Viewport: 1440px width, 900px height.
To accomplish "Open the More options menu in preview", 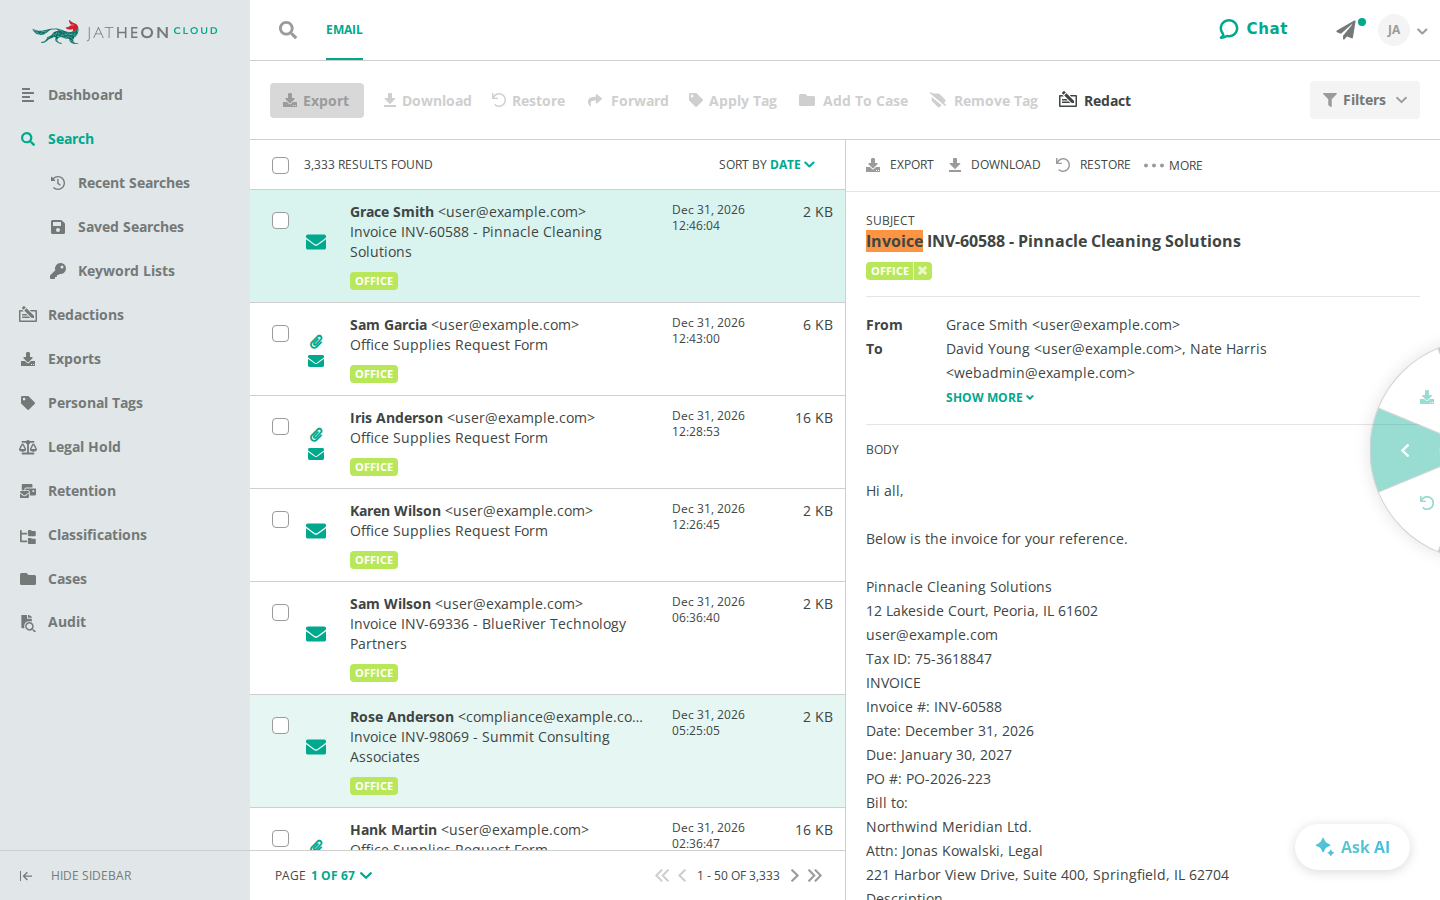I will [x=1173, y=165].
